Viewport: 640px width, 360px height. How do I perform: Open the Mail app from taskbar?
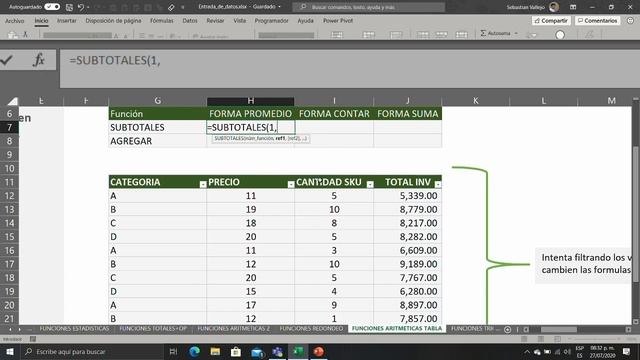pyautogui.click(x=257, y=351)
